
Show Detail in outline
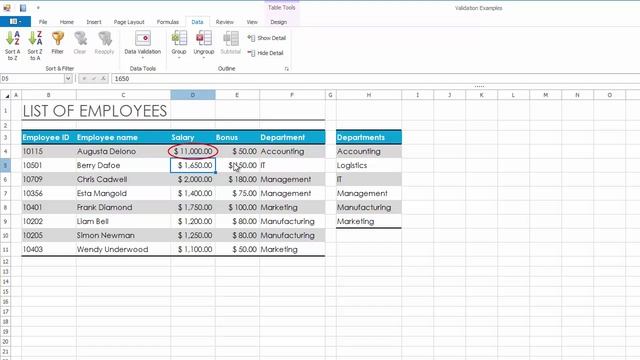(267, 38)
